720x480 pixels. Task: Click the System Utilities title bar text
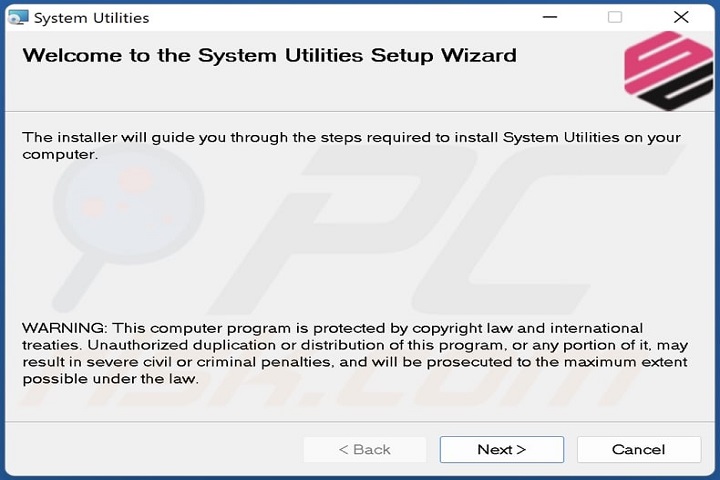[91, 18]
